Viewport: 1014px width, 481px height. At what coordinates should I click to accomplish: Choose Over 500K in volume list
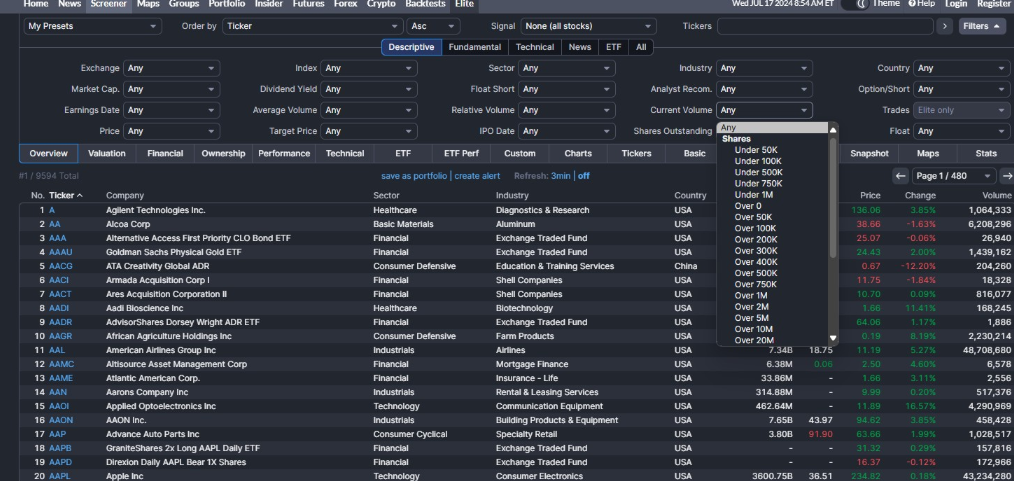click(755, 273)
